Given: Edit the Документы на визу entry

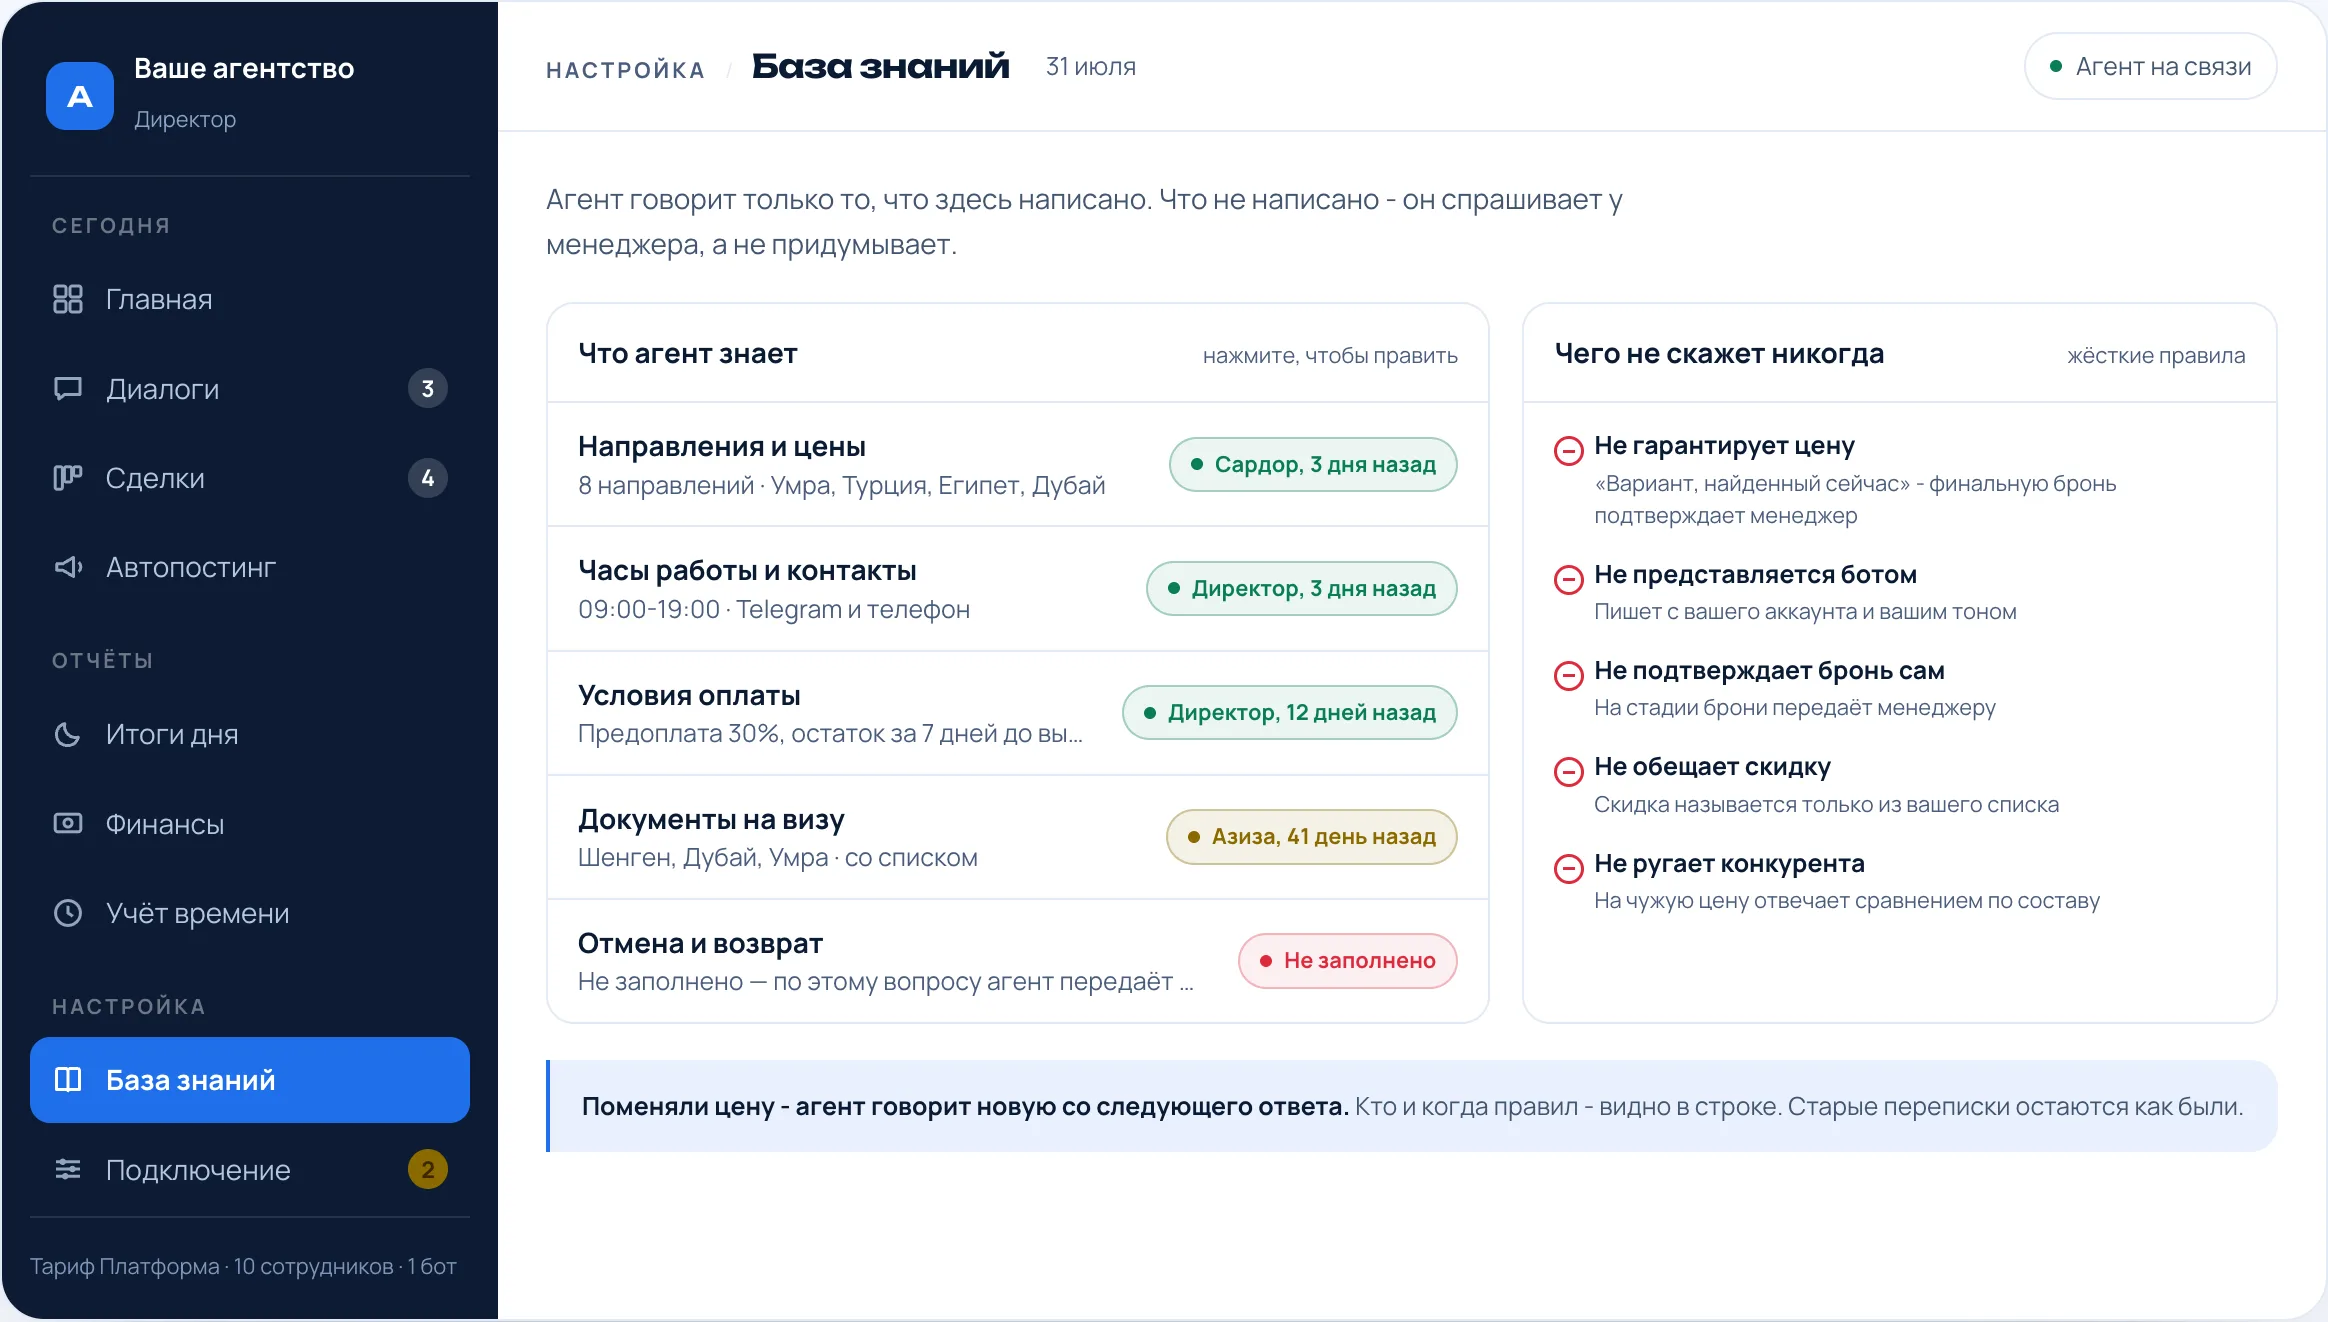Looking at the screenshot, I should [1018, 837].
